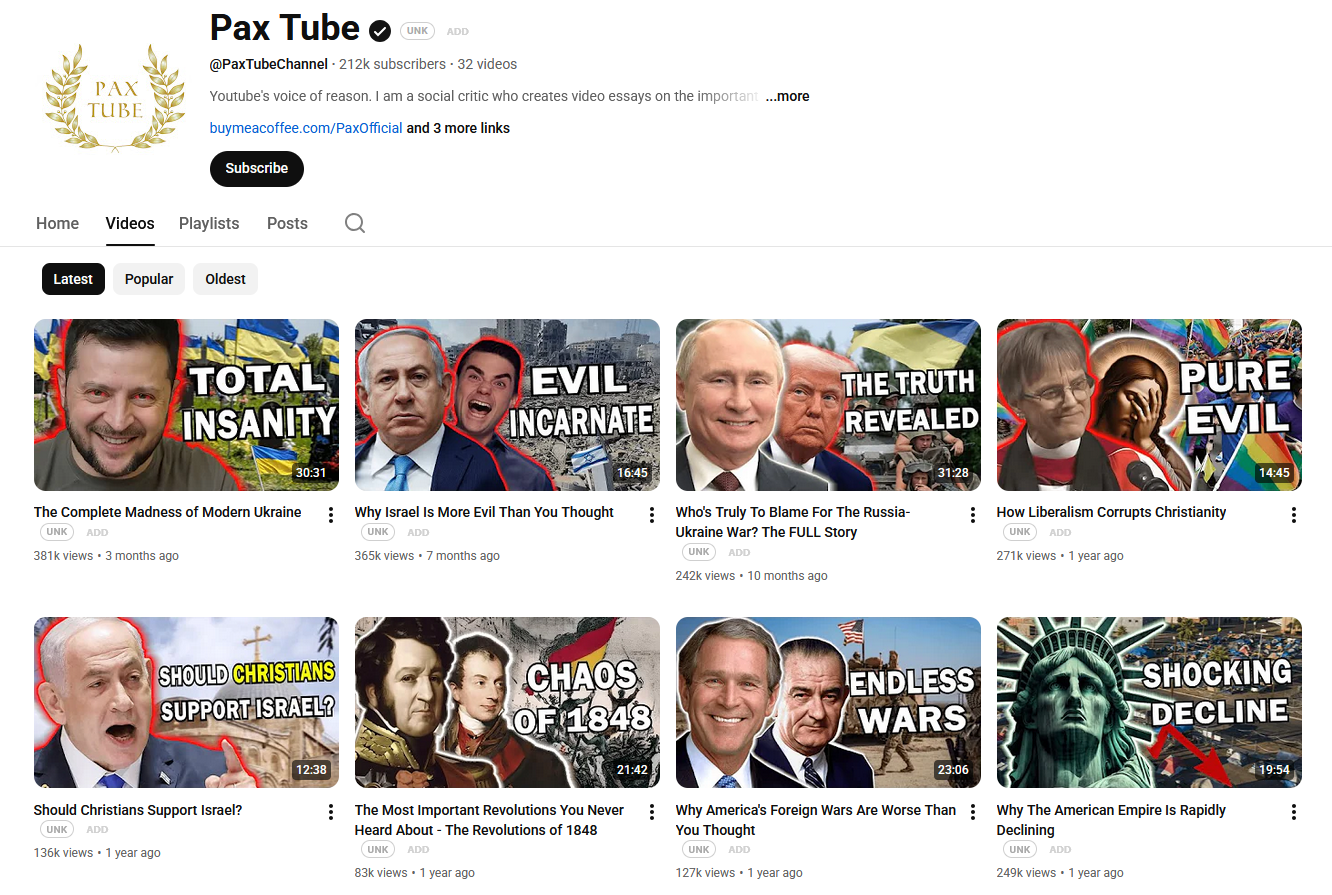
Task: Open video title 'Should Christians Support Israel?'
Action: click(x=138, y=810)
